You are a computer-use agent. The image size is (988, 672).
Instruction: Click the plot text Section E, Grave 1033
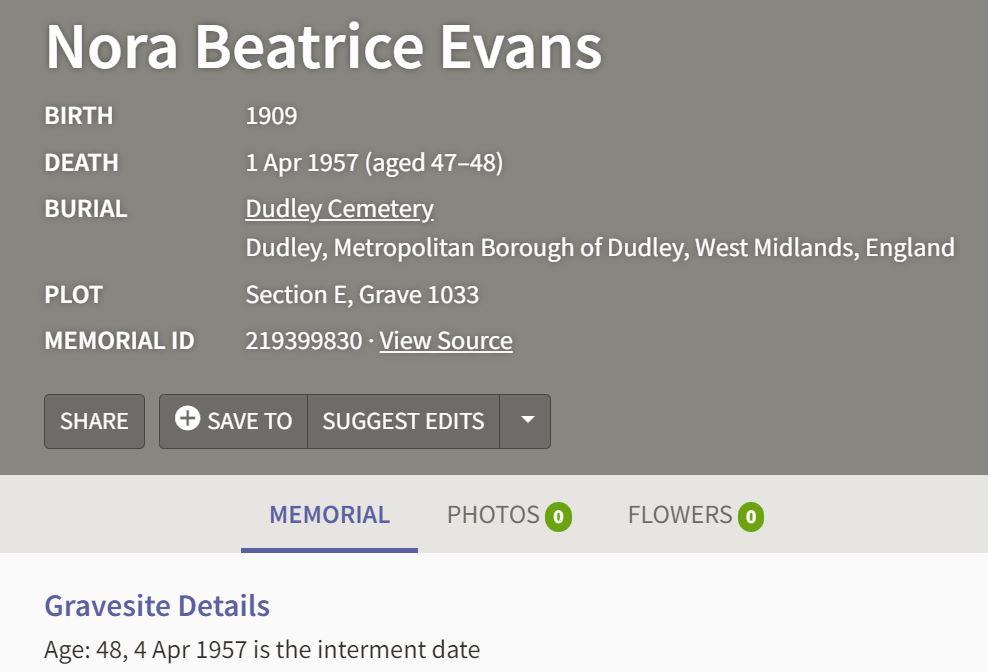coord(362,295)
